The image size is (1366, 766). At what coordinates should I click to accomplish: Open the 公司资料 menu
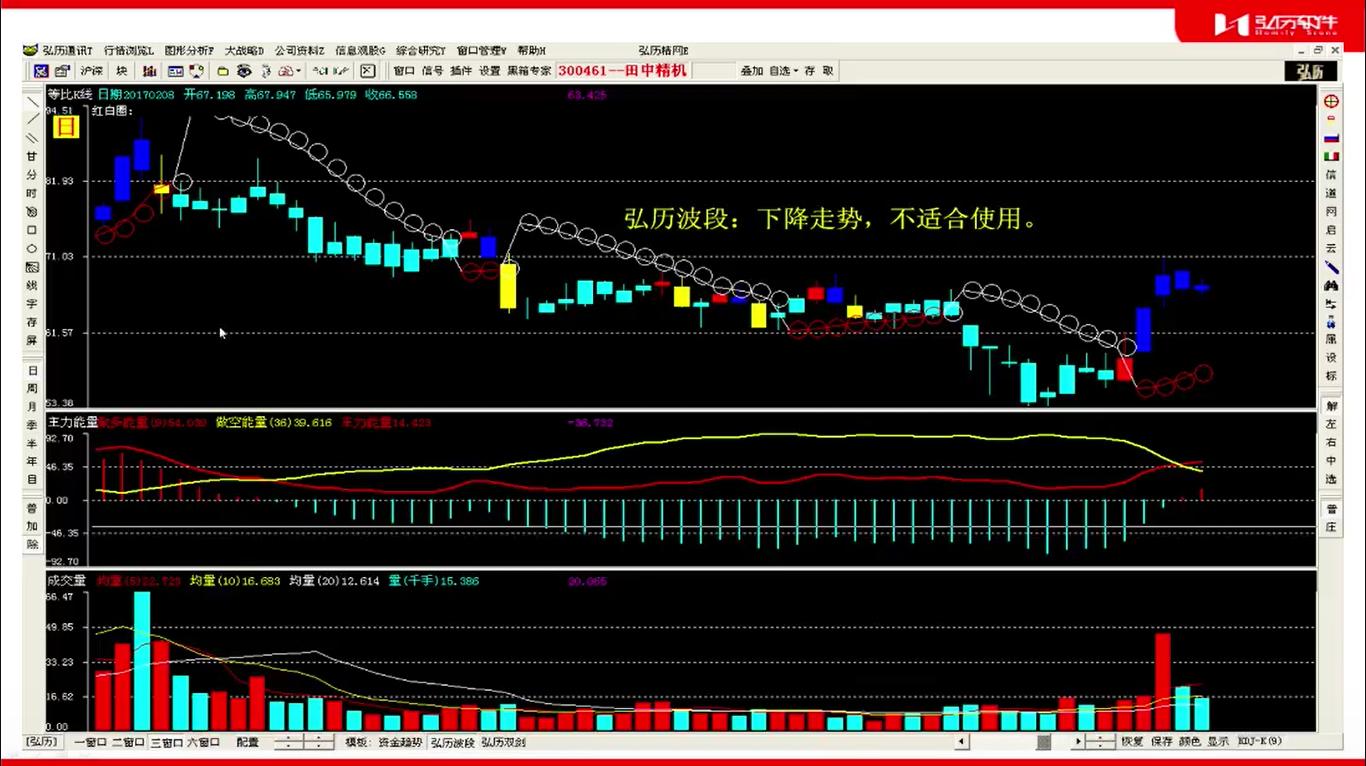pyautogui.click(x=300, y=50)
